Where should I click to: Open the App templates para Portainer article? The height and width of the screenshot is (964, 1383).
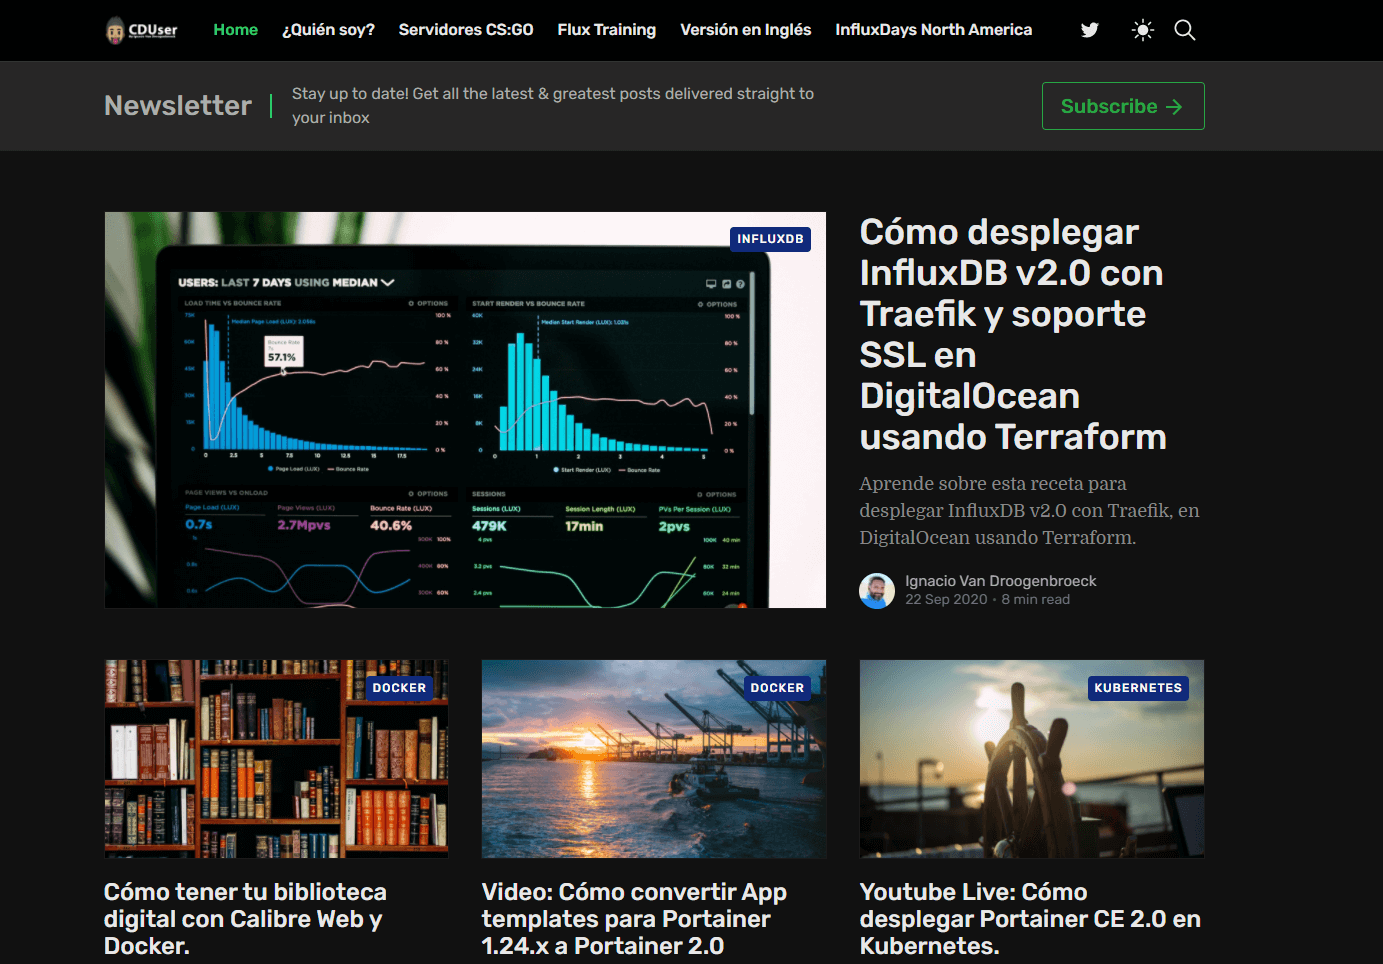click(634, 919)
